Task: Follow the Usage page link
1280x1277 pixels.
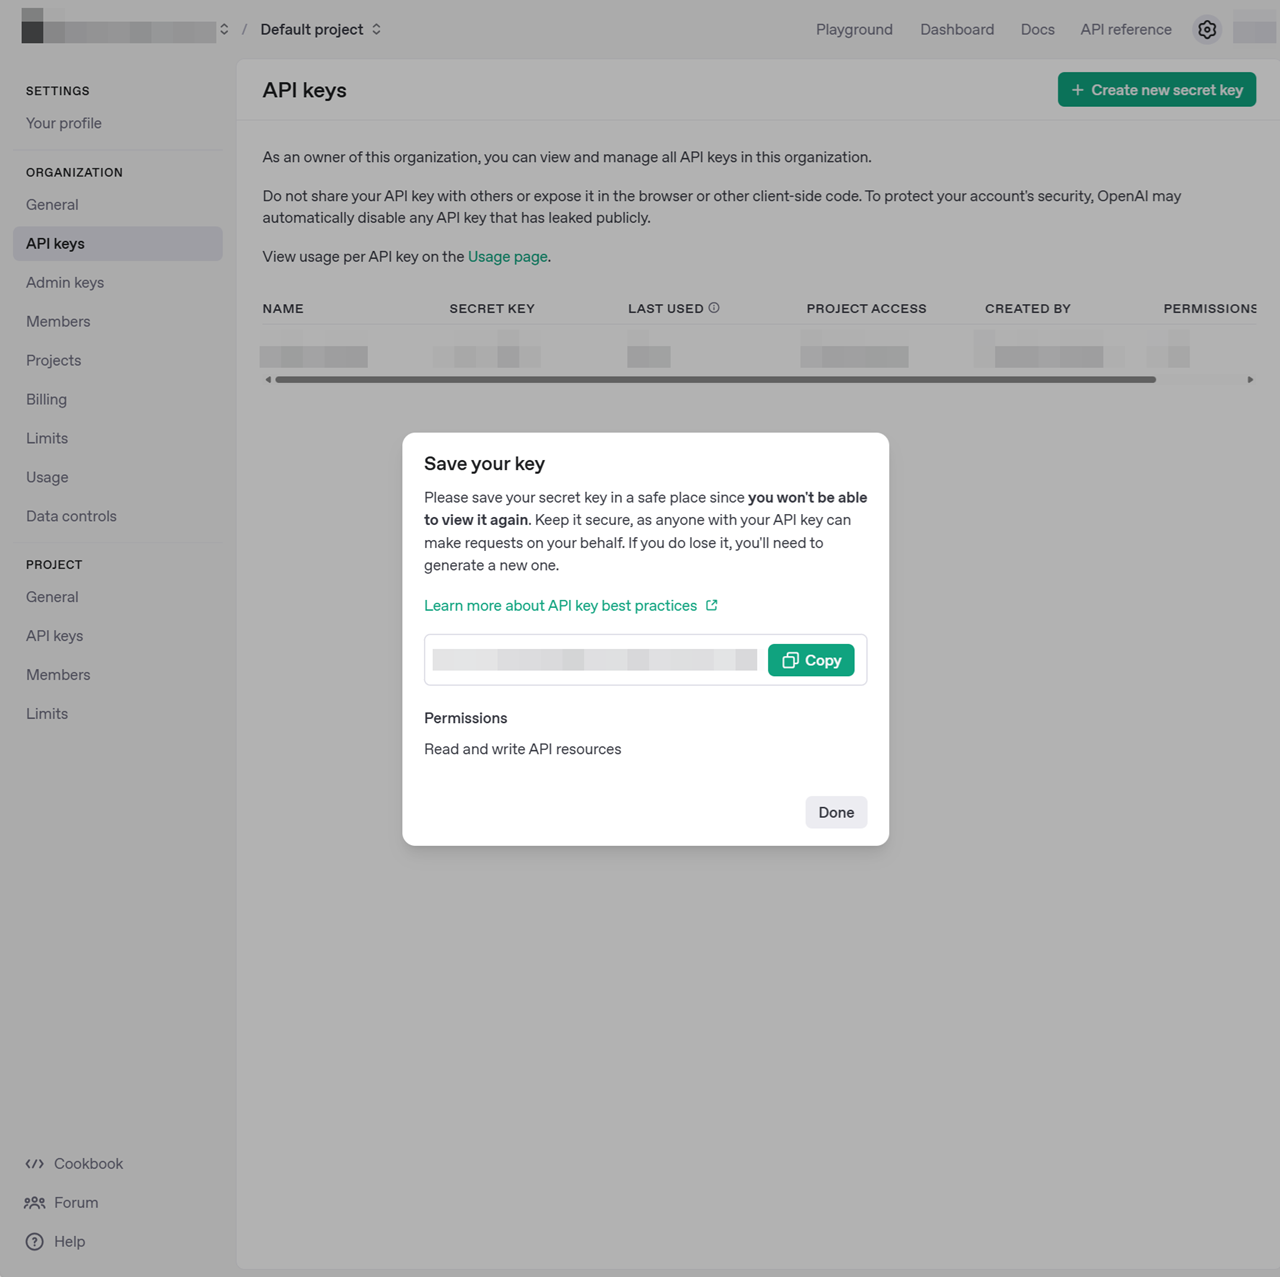Action: coord(507,257)
